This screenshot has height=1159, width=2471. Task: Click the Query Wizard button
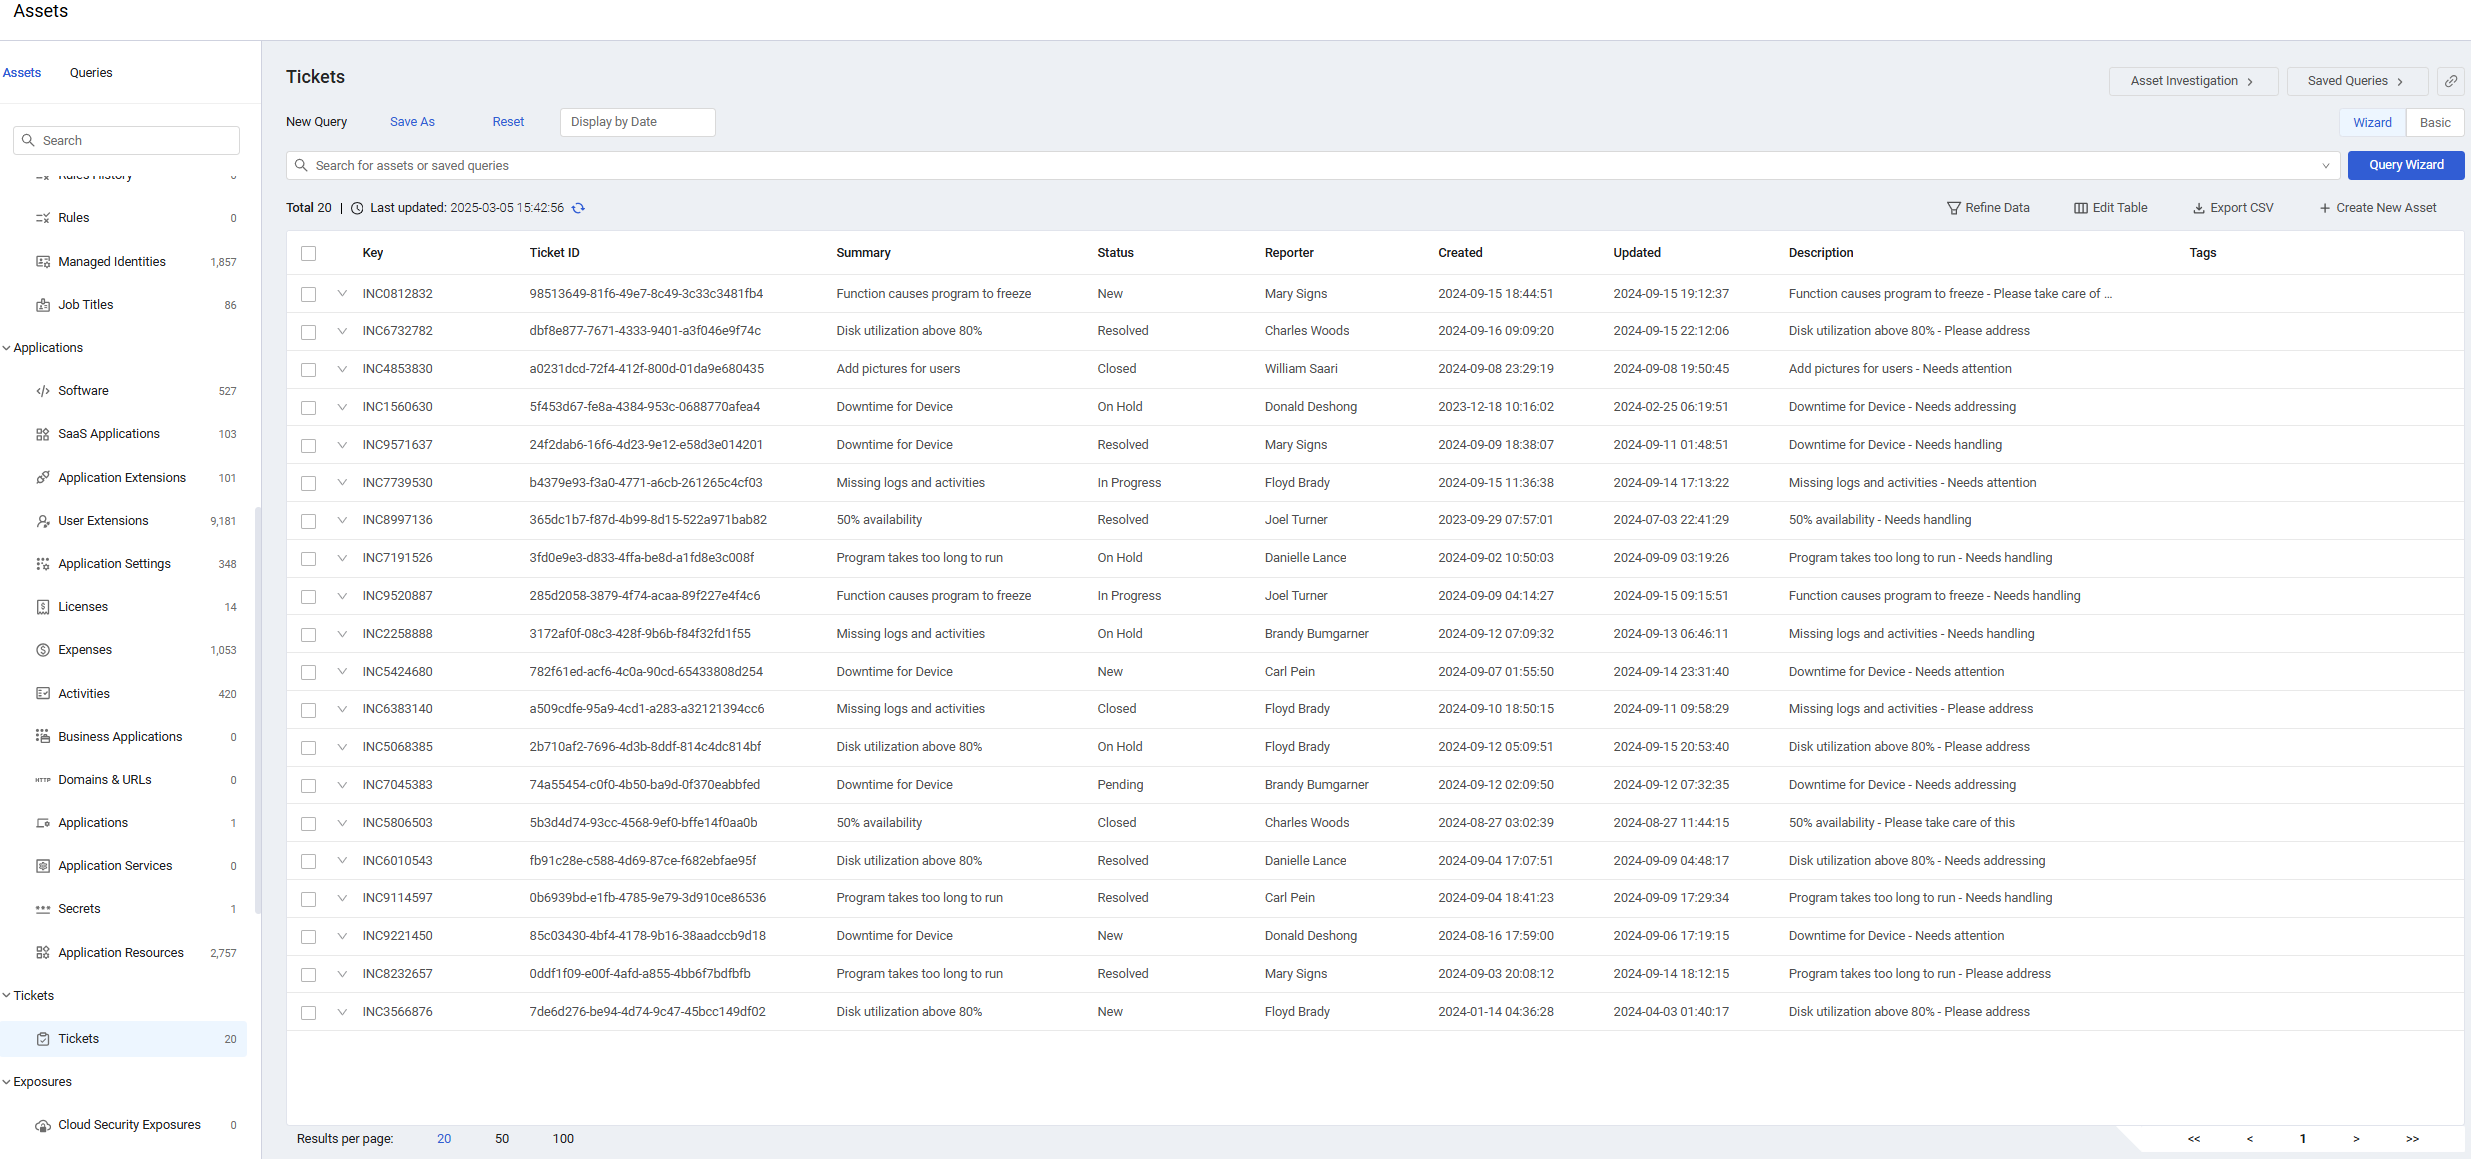[2405, 165]
